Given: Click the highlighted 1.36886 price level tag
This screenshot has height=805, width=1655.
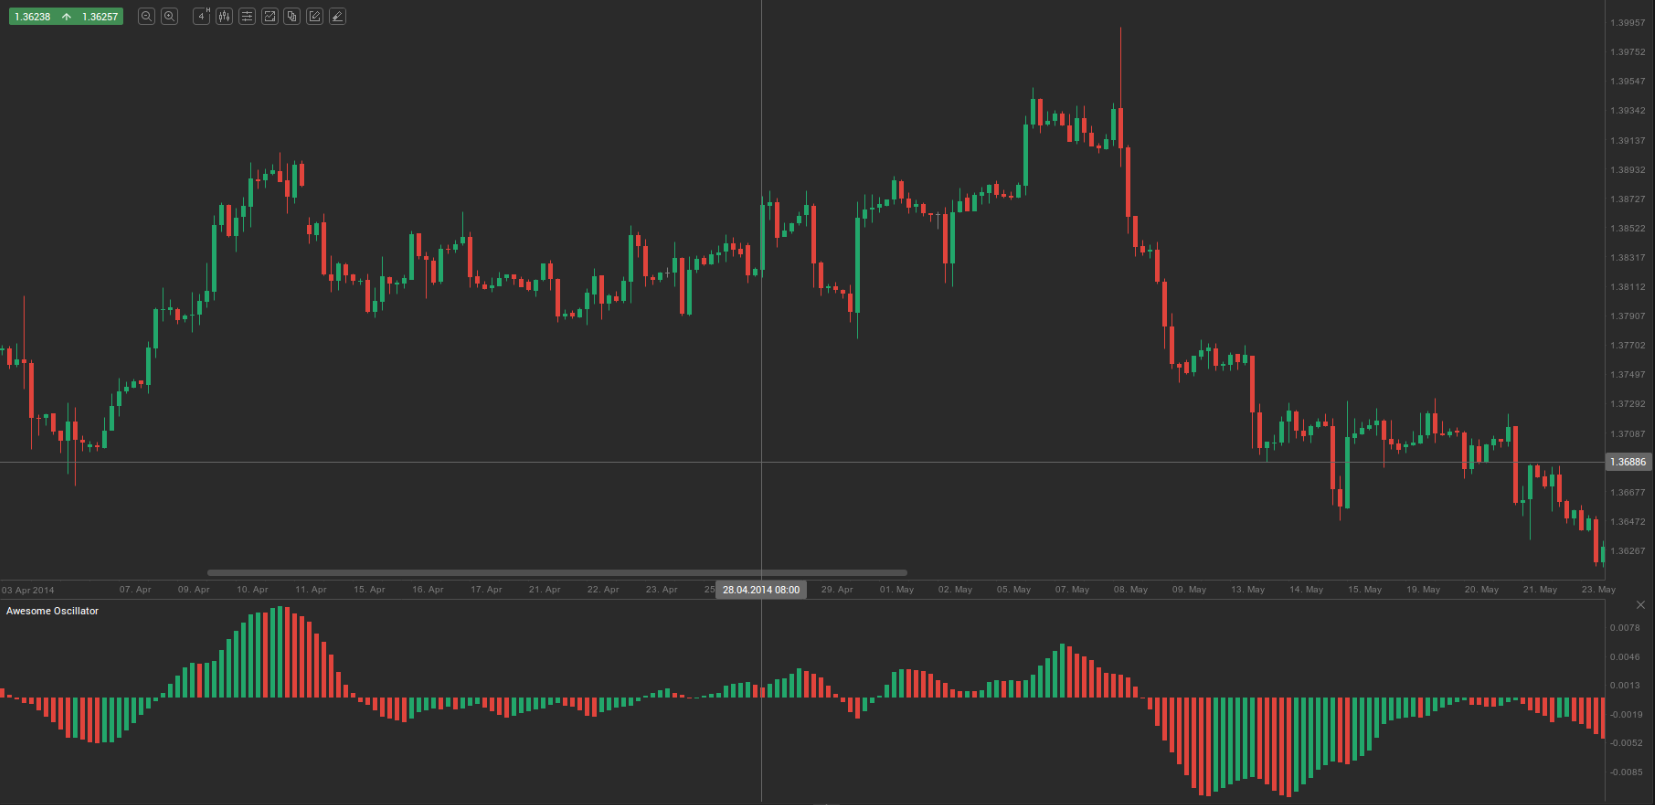Looking at the screenshot, I should (x=1627, y=462).
